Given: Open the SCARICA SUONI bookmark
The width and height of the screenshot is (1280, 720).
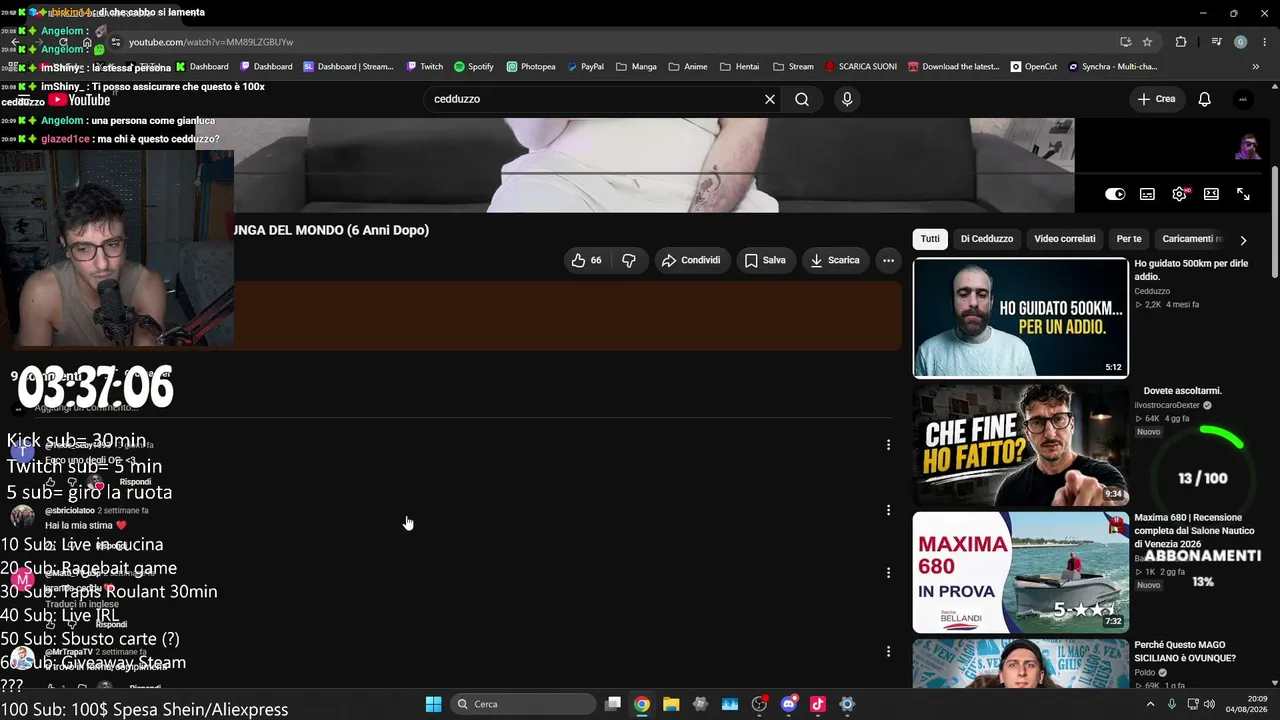Looking at the screenshot, I should click(x=861, y=67).
